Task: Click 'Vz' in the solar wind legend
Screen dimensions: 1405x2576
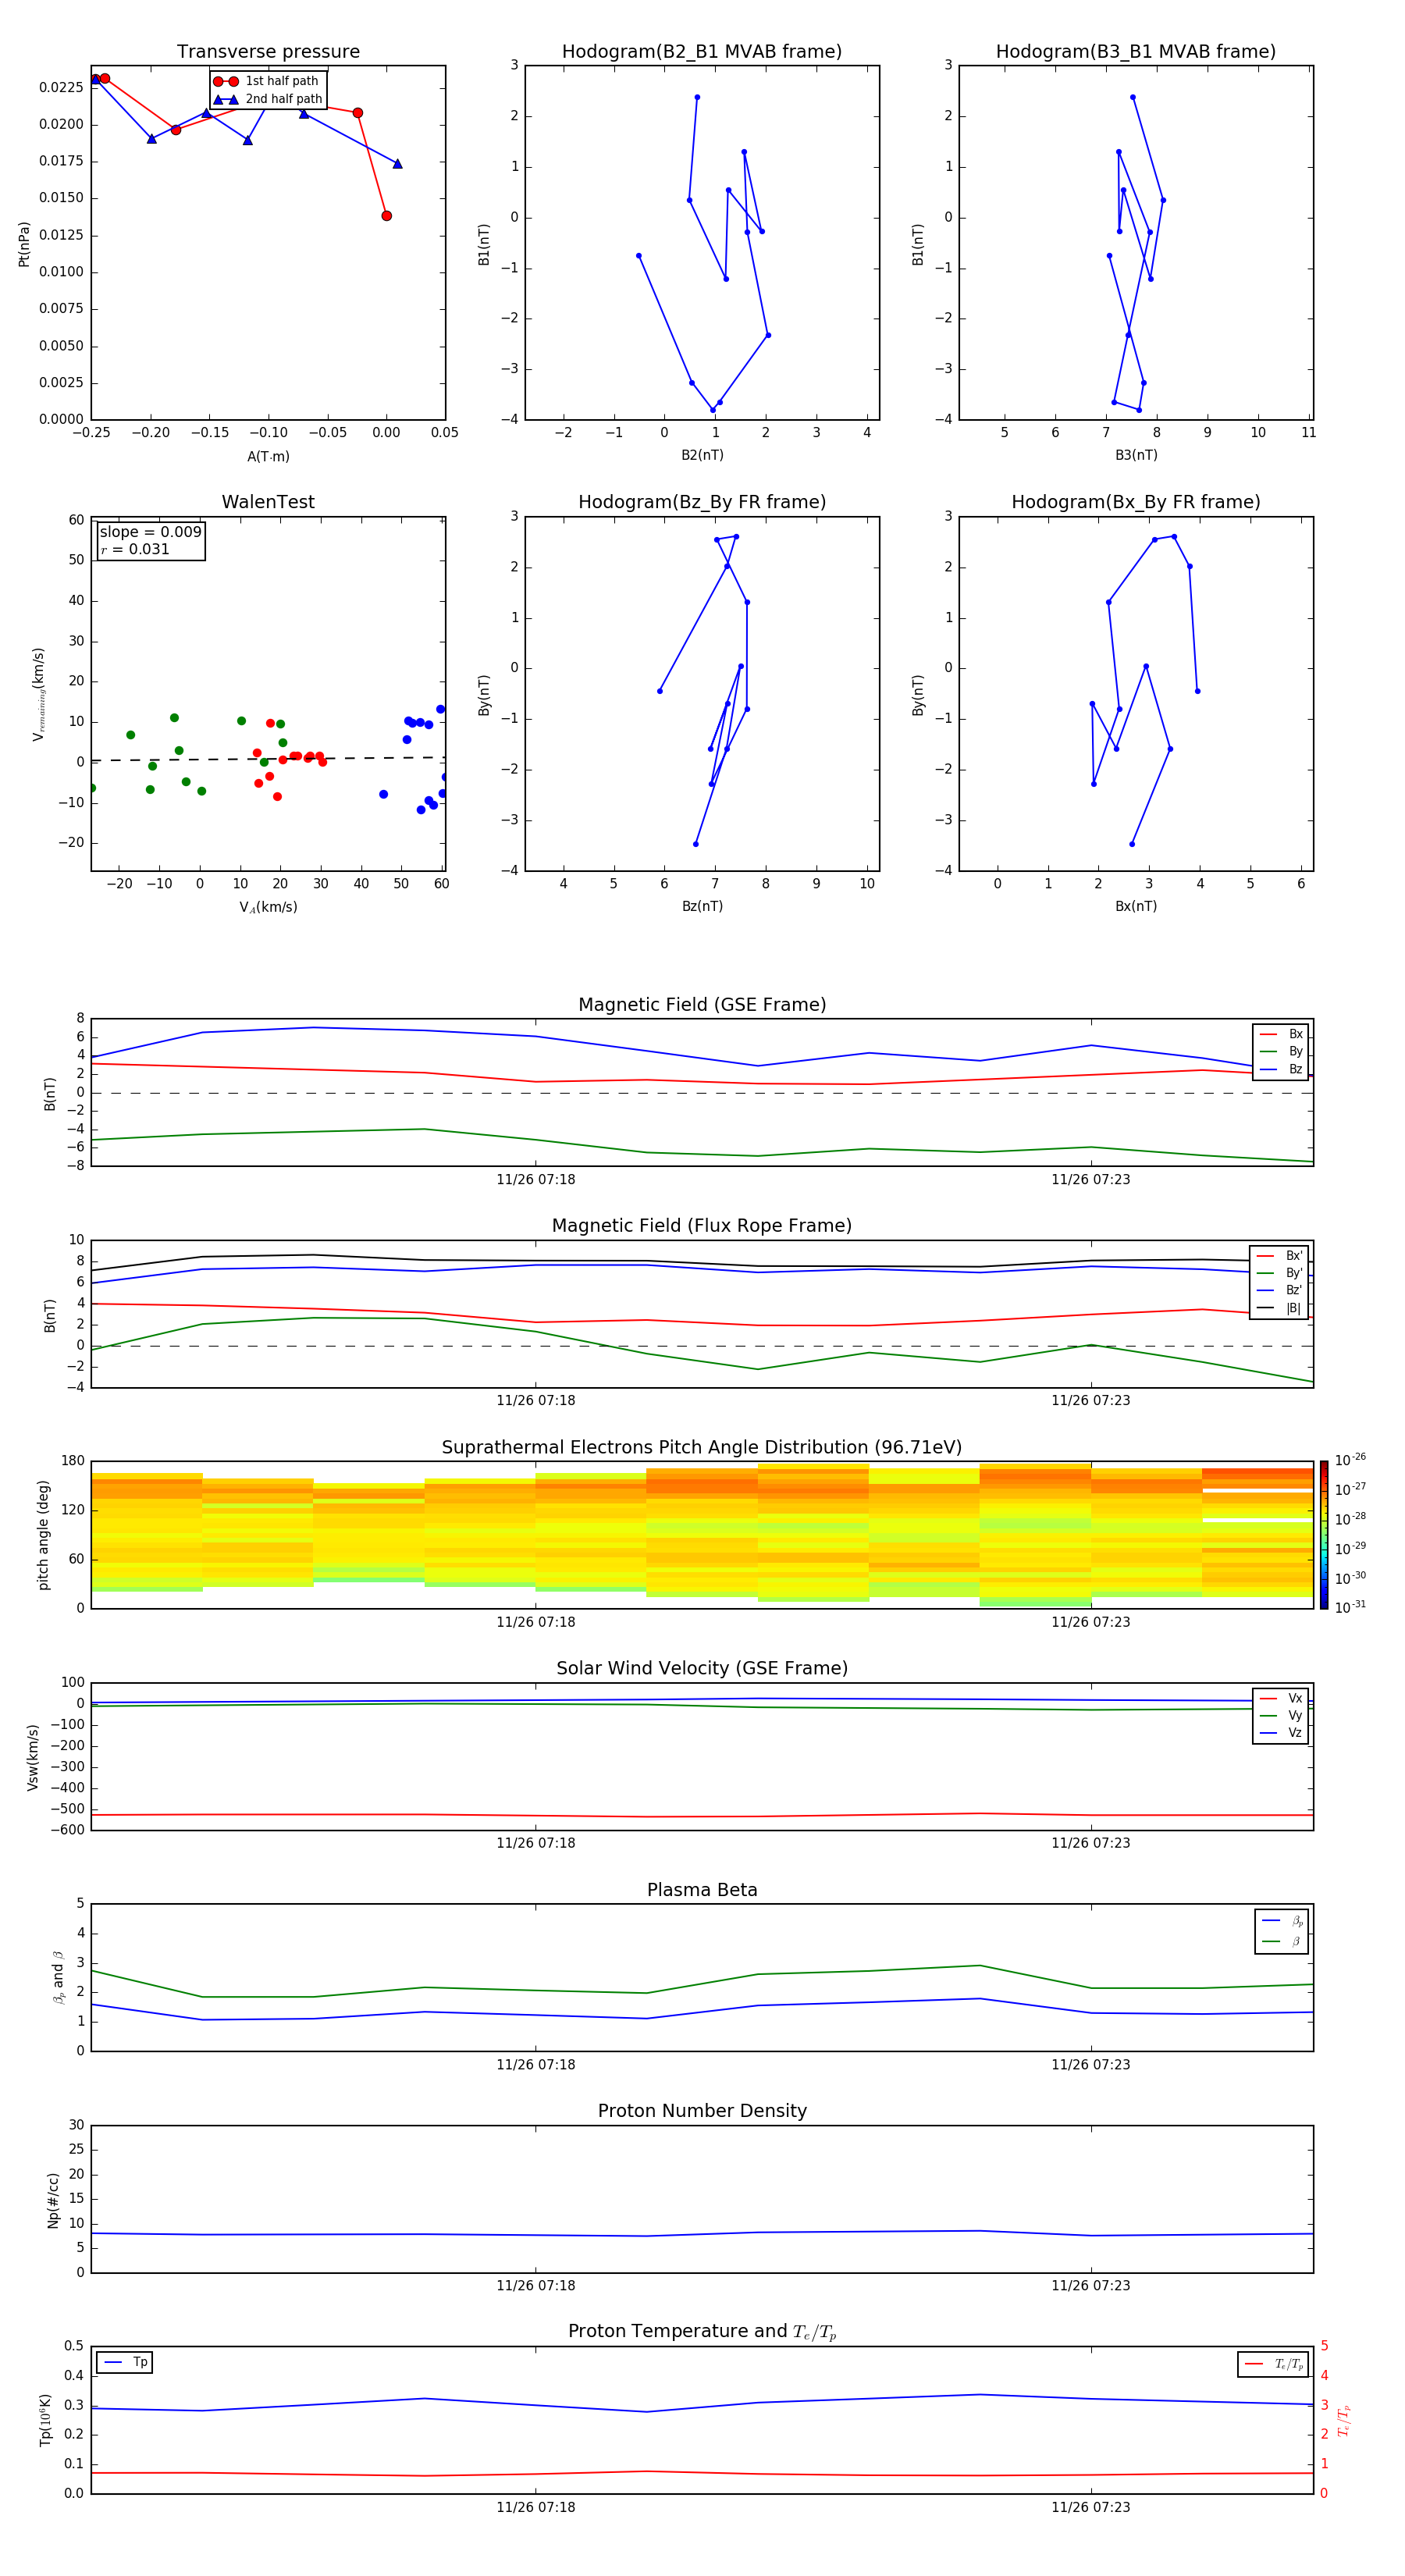Action: [x=1282, y=1733]
